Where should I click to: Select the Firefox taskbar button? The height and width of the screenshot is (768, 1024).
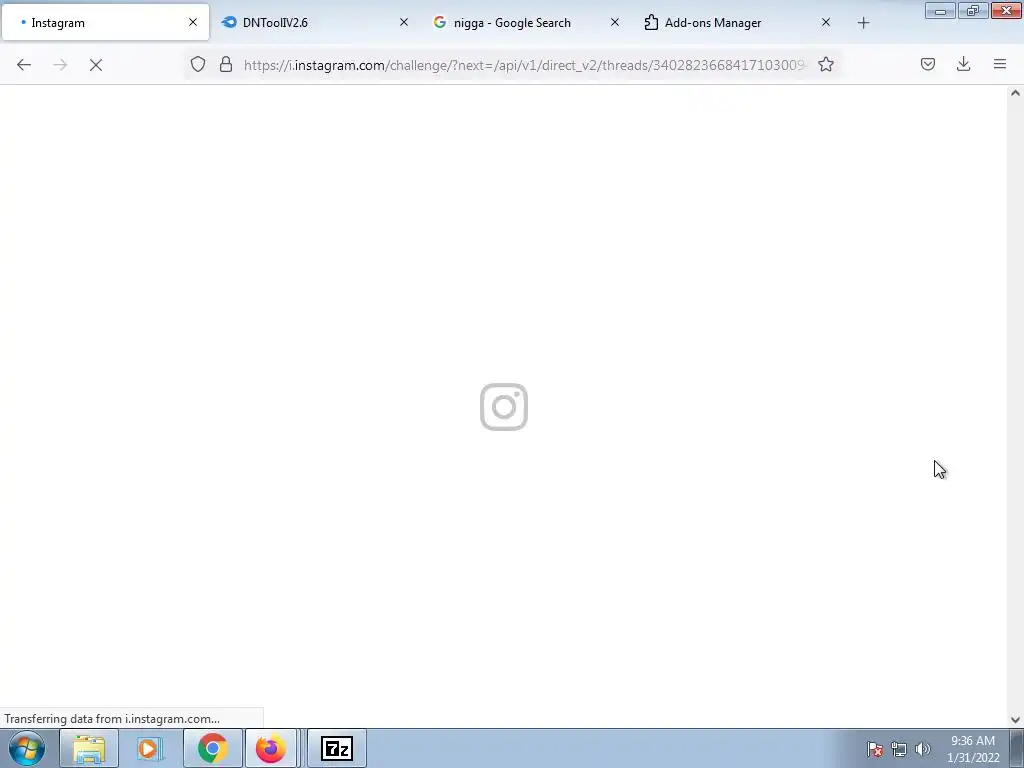tap(270, 748)
